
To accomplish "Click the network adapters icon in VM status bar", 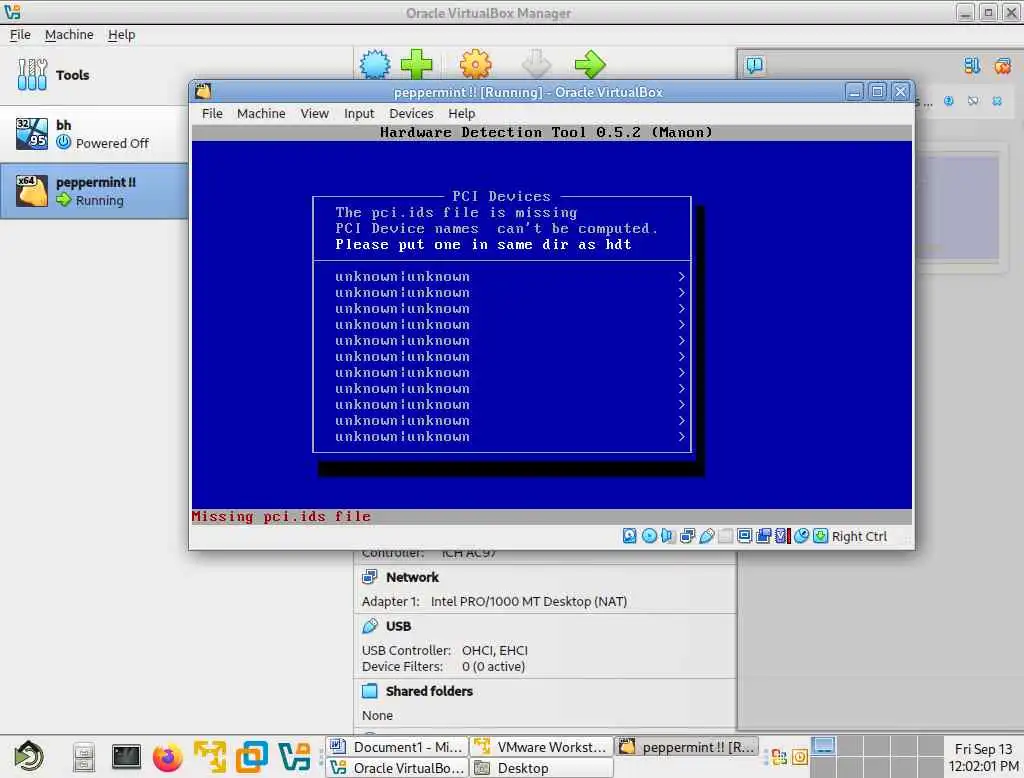I will tap(687, 536).
